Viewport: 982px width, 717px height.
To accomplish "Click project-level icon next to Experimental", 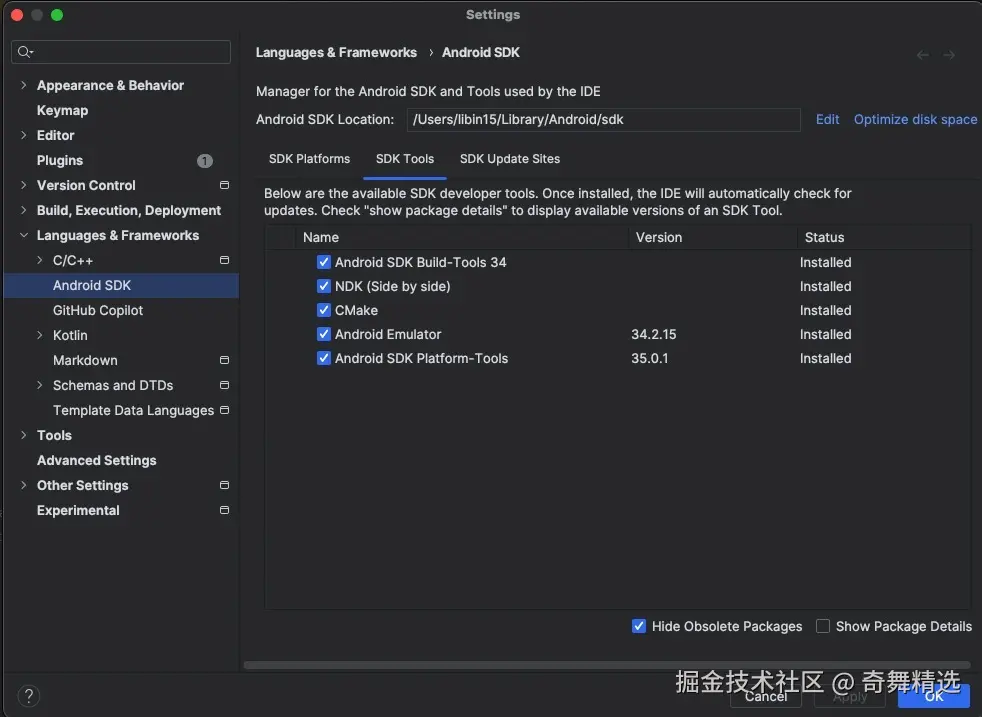I will (x=224, y=510).
